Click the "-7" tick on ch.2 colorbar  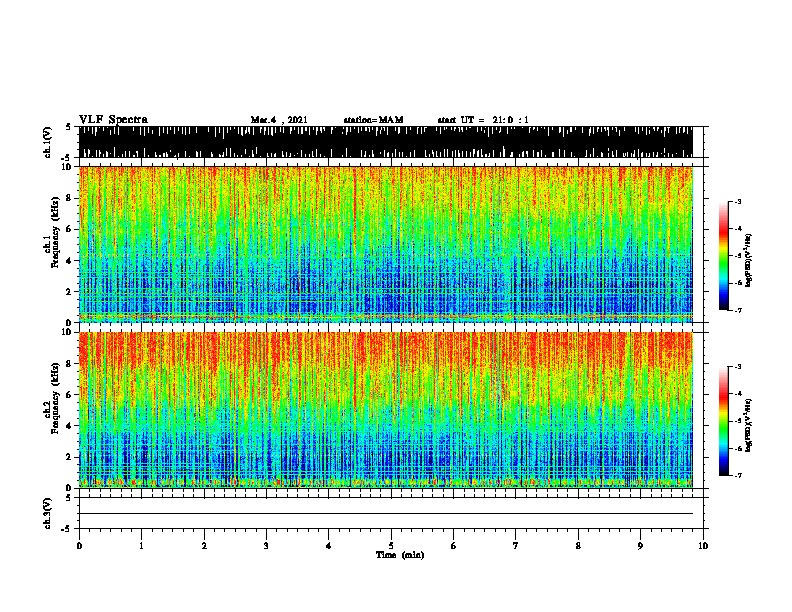tap(738, 475)
